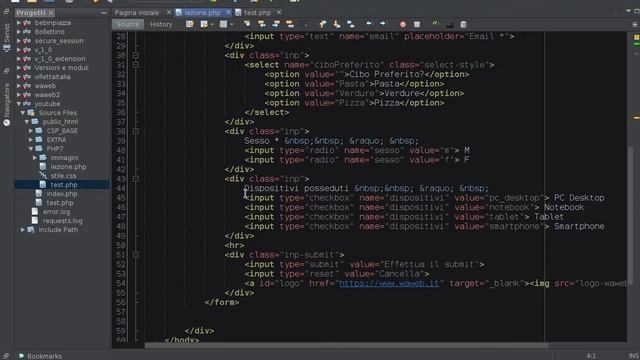640x360 pixels.
Task: Click the cursor position 4:1 indicator
Action: (591, 356)
